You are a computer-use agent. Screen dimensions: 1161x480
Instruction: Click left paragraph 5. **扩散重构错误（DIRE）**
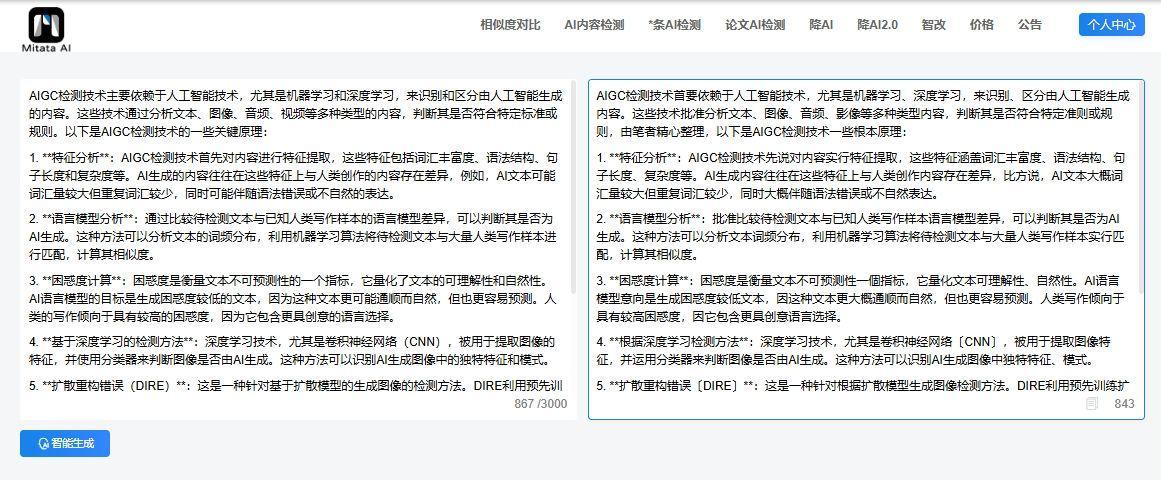[296, 386]
